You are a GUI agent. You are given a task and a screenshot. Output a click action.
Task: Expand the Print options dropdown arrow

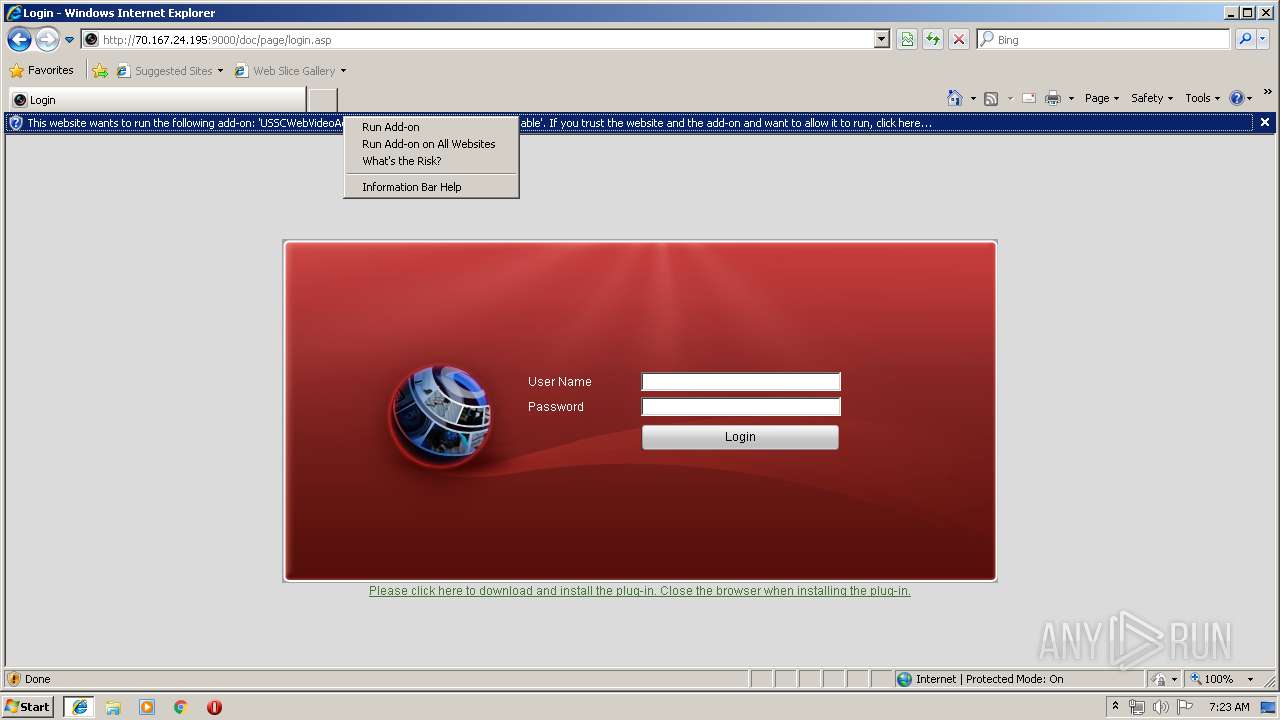(1071, 99)
